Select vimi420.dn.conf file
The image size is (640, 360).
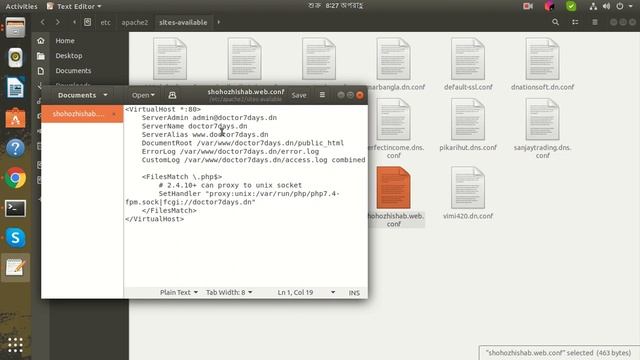(x=468, y=193)
